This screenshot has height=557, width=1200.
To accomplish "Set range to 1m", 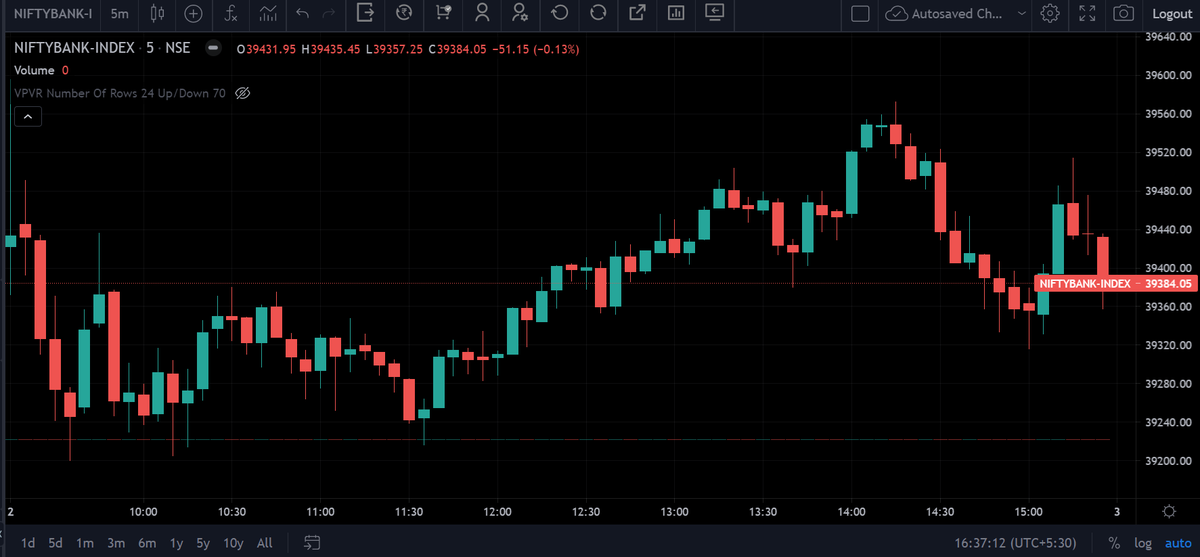I will click(x=85, y=543).
